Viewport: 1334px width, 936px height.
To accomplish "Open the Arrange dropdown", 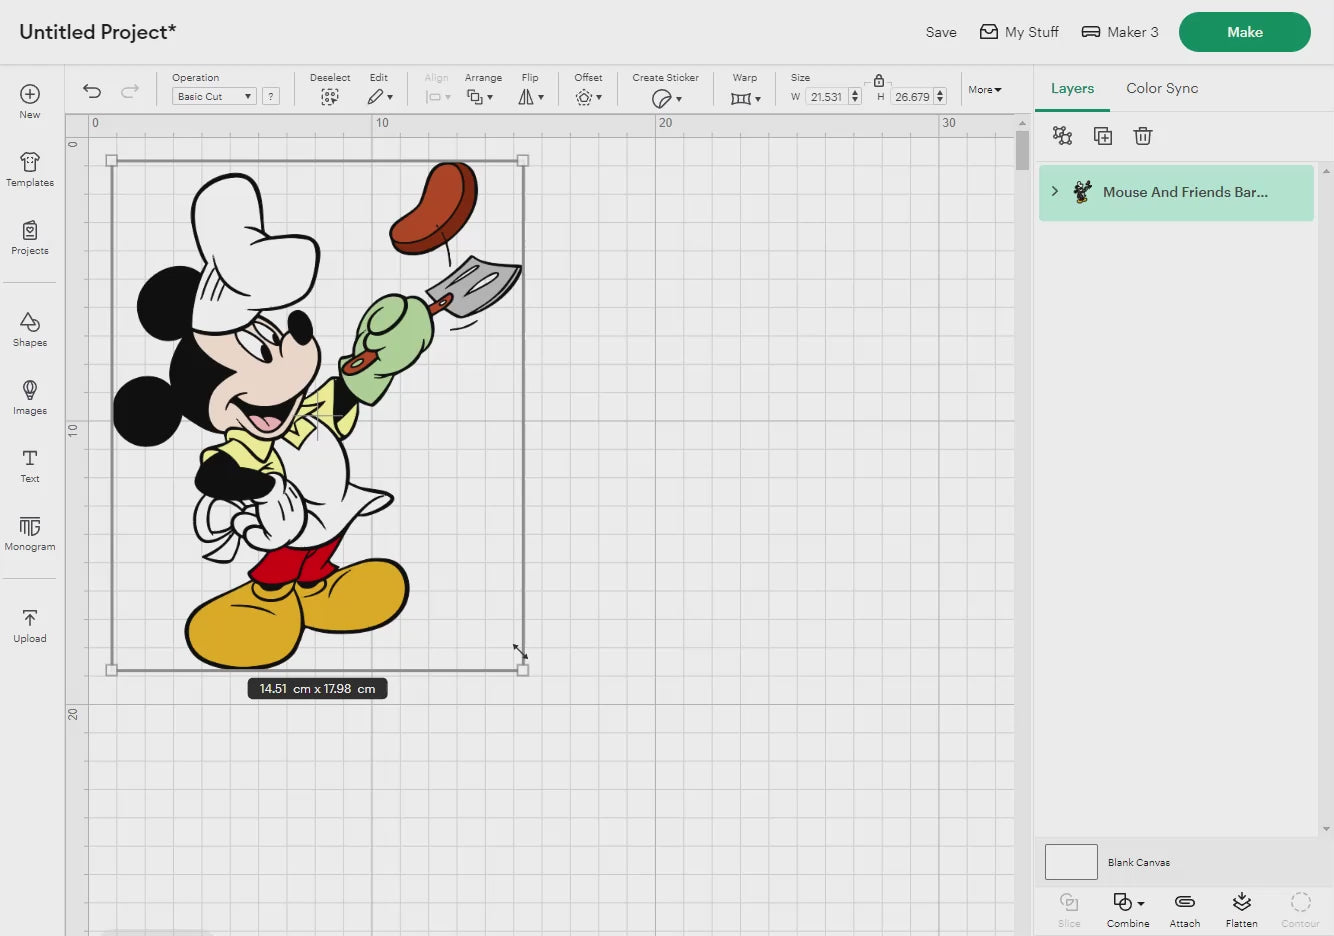I will click(x=480, y=97).
